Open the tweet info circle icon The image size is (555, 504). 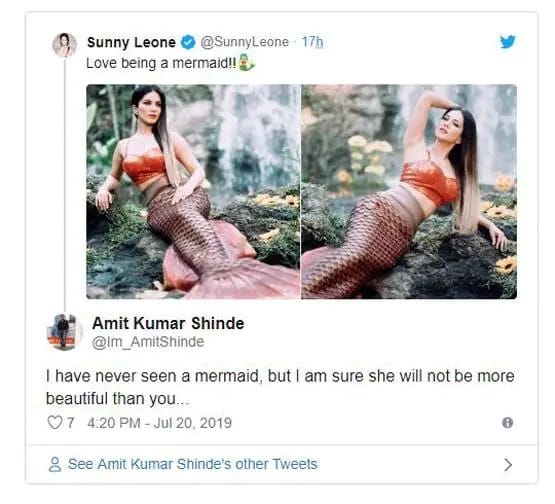coord(508,423)
